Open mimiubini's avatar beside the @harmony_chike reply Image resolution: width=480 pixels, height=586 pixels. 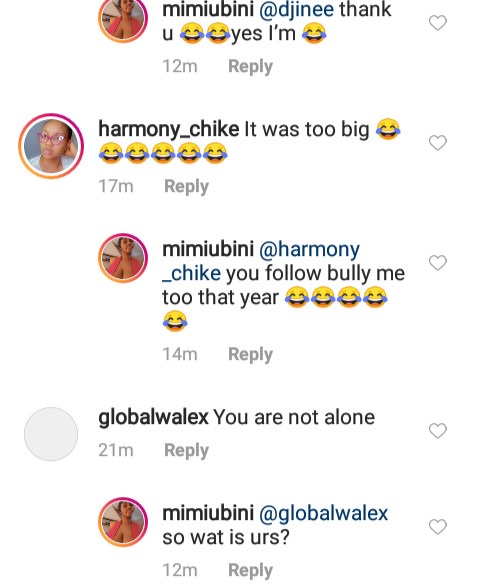click(123, 258)
